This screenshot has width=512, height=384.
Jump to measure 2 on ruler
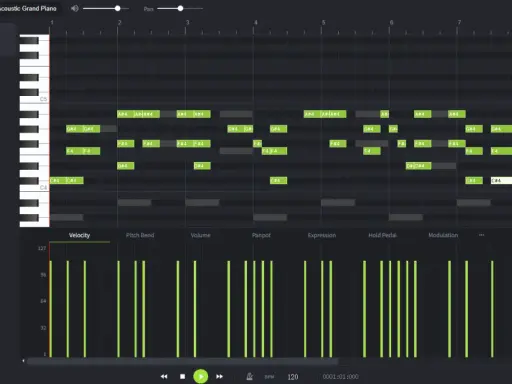(119, 23)
